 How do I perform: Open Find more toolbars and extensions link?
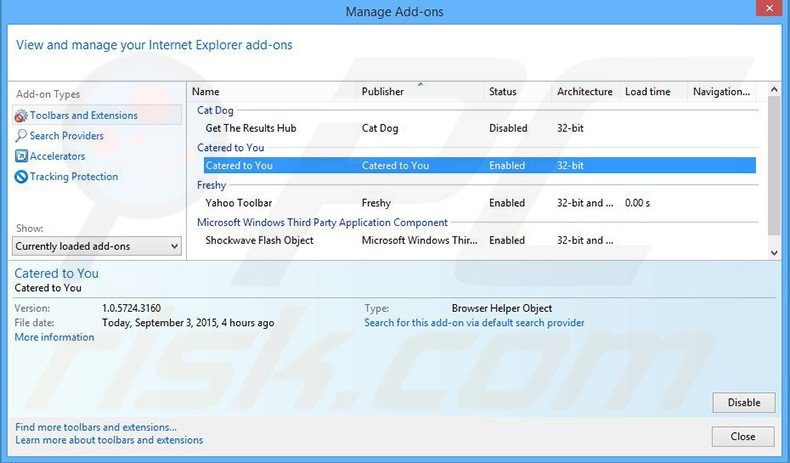pyautogui.click(x=96, y=427)
